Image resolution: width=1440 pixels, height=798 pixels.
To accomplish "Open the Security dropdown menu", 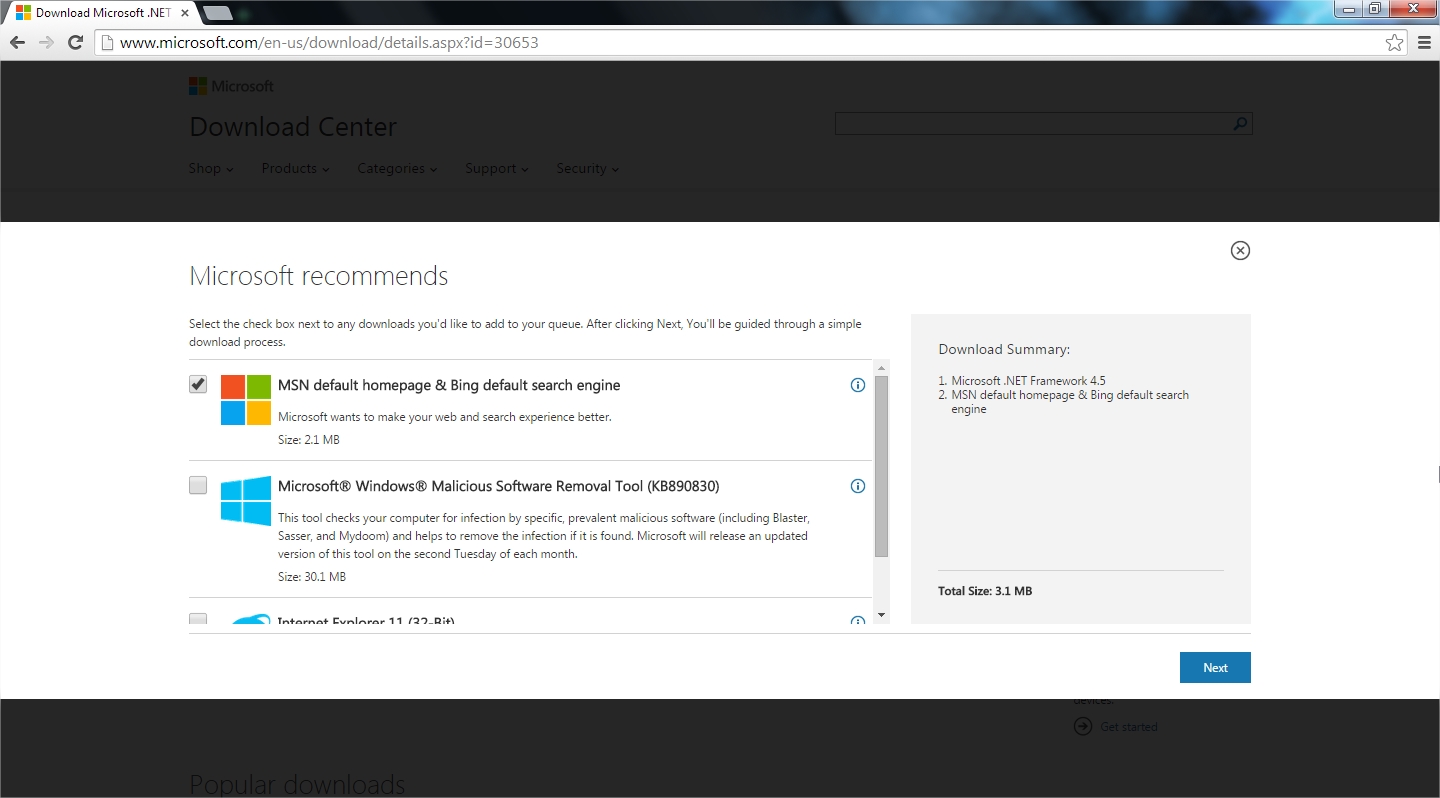I will (587, 168).
